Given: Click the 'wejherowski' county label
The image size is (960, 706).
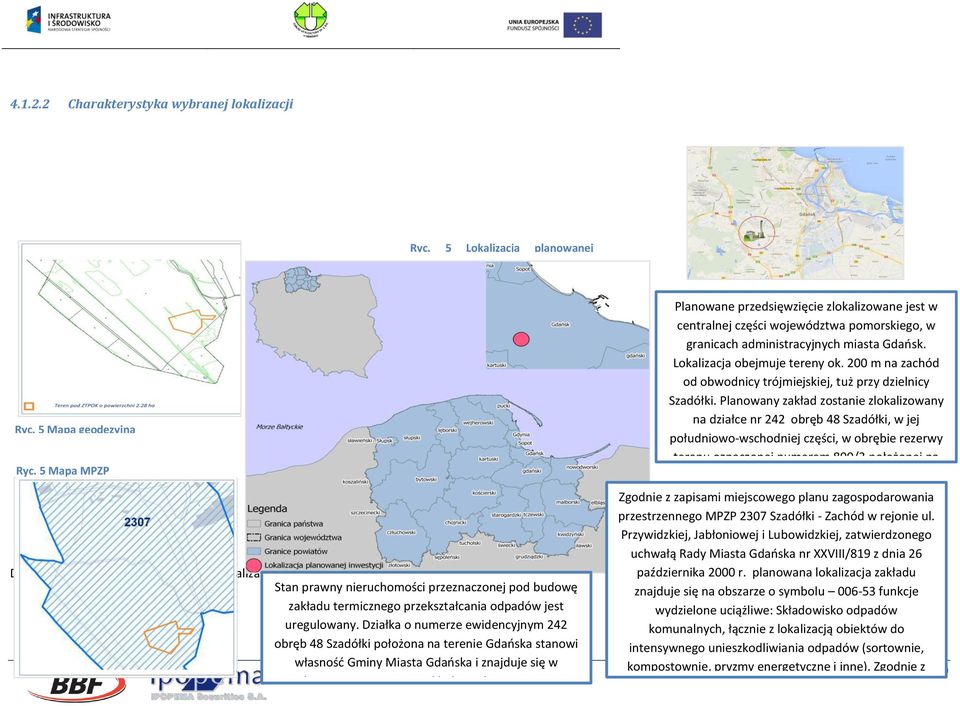Looking at the screenshot, I should click(478, 422).
